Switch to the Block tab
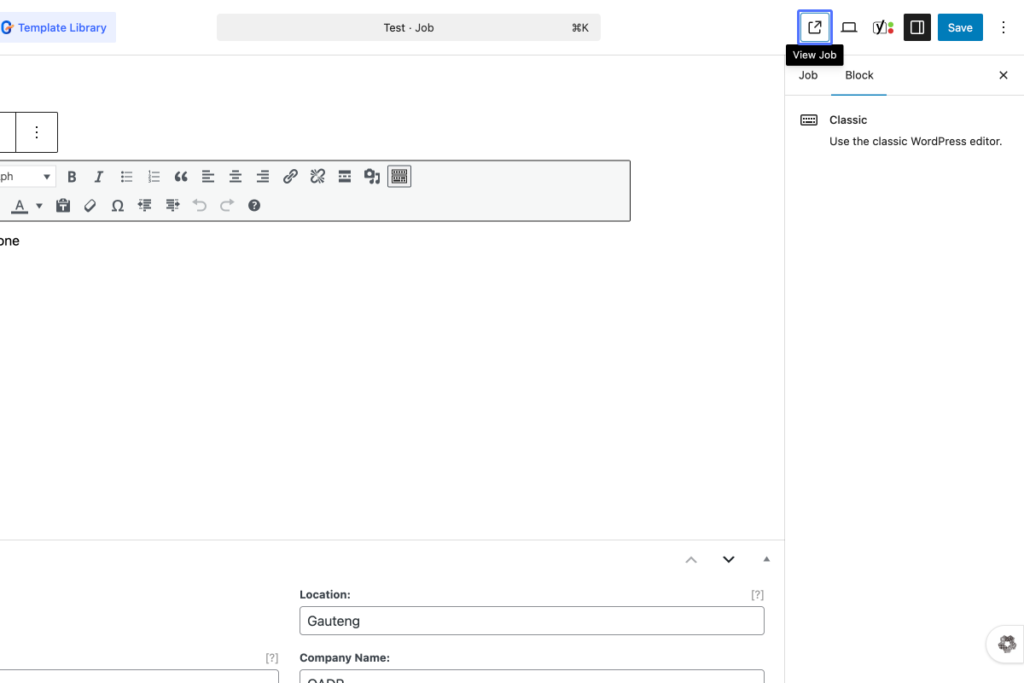This screenshot has width=1024, height=683. click(859, 75)
